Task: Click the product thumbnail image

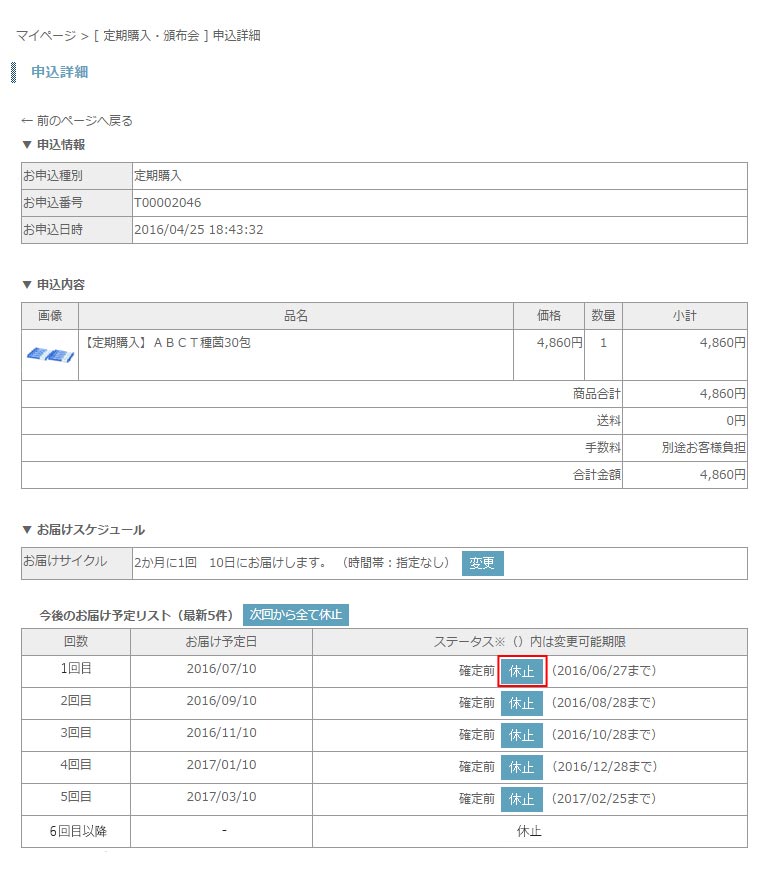Action: [x=49, y=355]
